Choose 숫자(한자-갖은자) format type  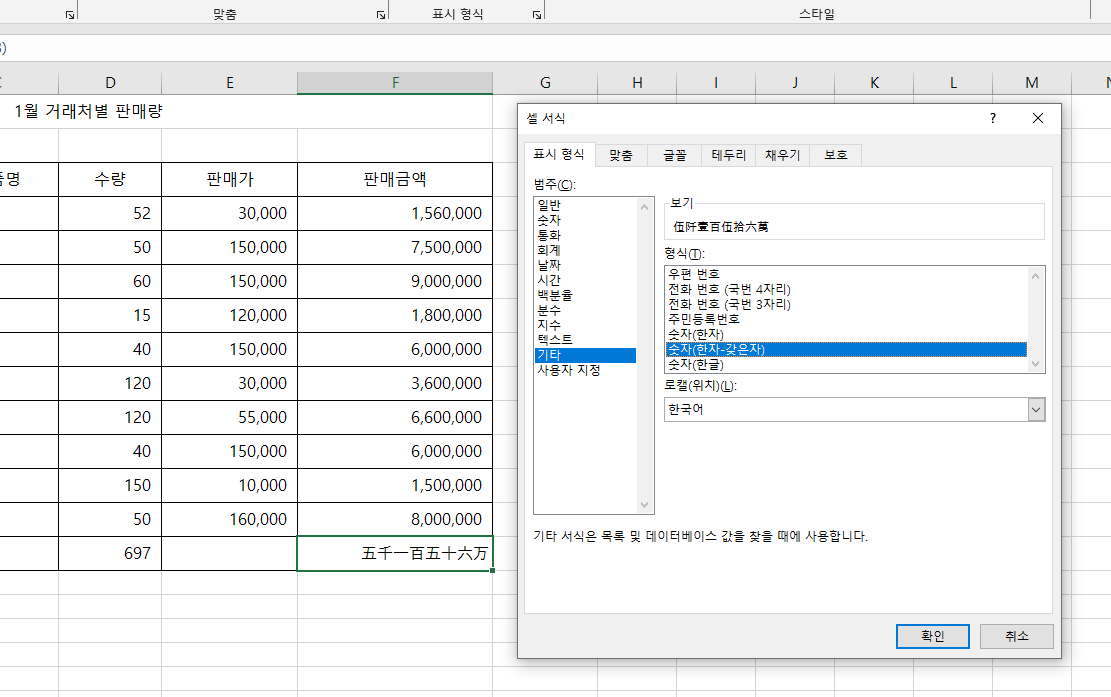click(846, 349)
